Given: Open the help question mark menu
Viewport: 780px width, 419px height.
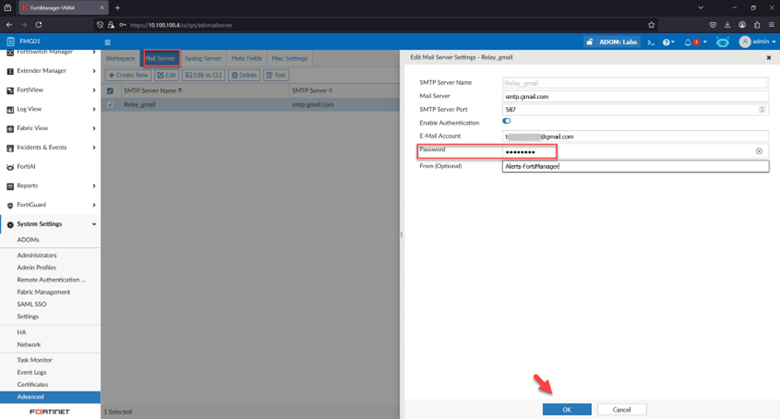Looking at the screenshot, I should [668, 42].
